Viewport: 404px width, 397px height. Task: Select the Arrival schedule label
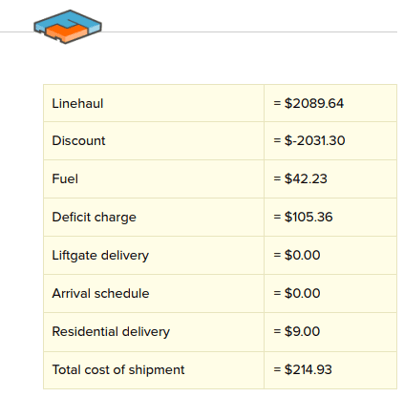[x=101, y=294]
